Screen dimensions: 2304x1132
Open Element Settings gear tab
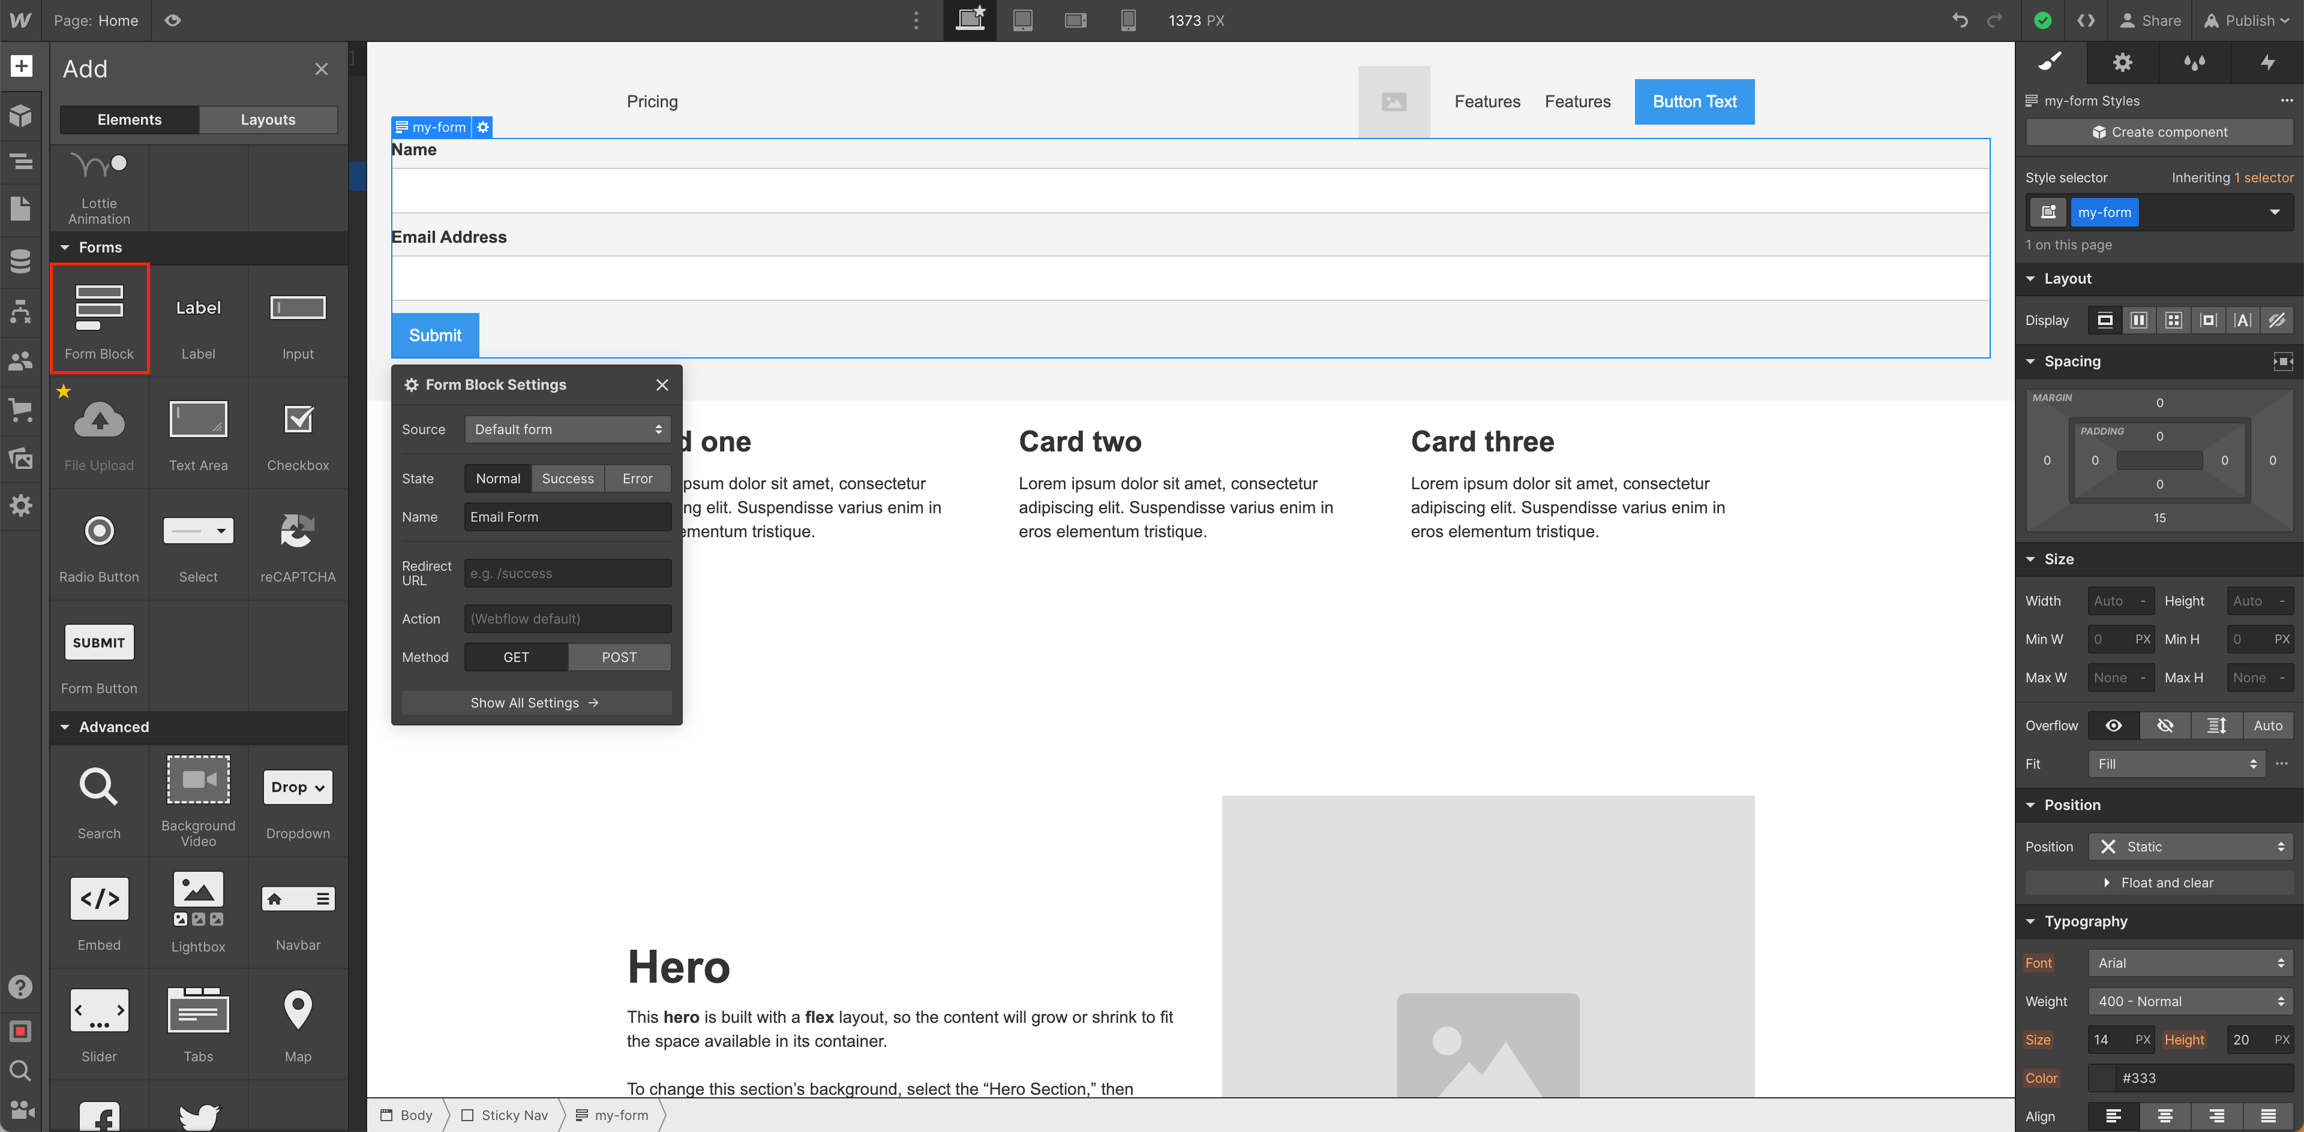[2122, 62]
